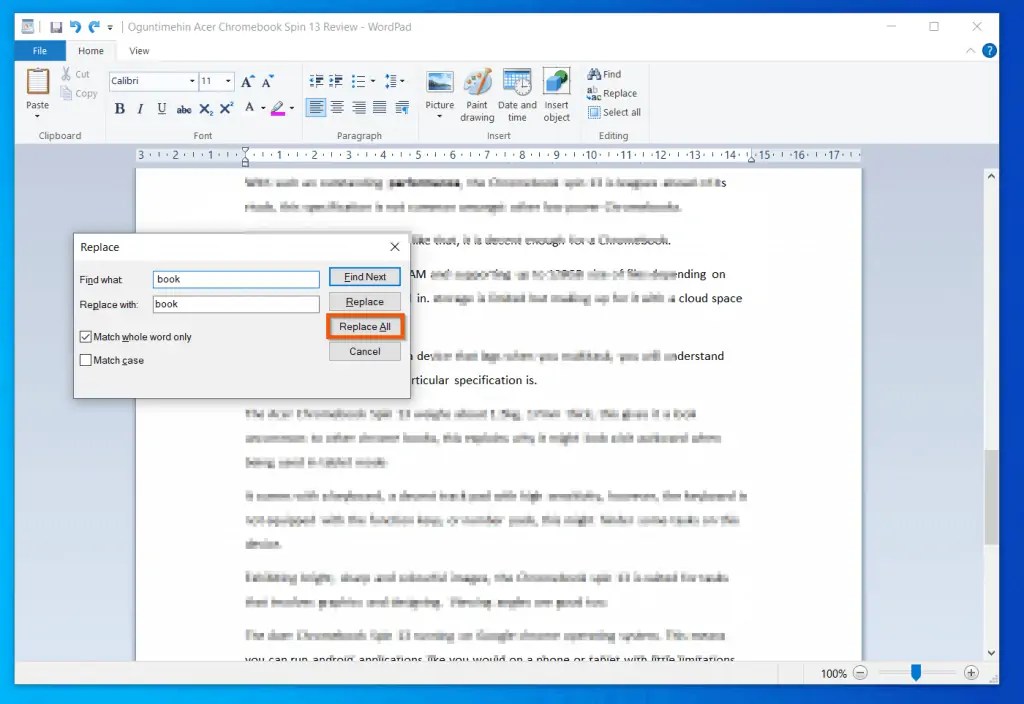Click the text highlight color icon
Screen dimensions: 1024x704
(277, 108)
